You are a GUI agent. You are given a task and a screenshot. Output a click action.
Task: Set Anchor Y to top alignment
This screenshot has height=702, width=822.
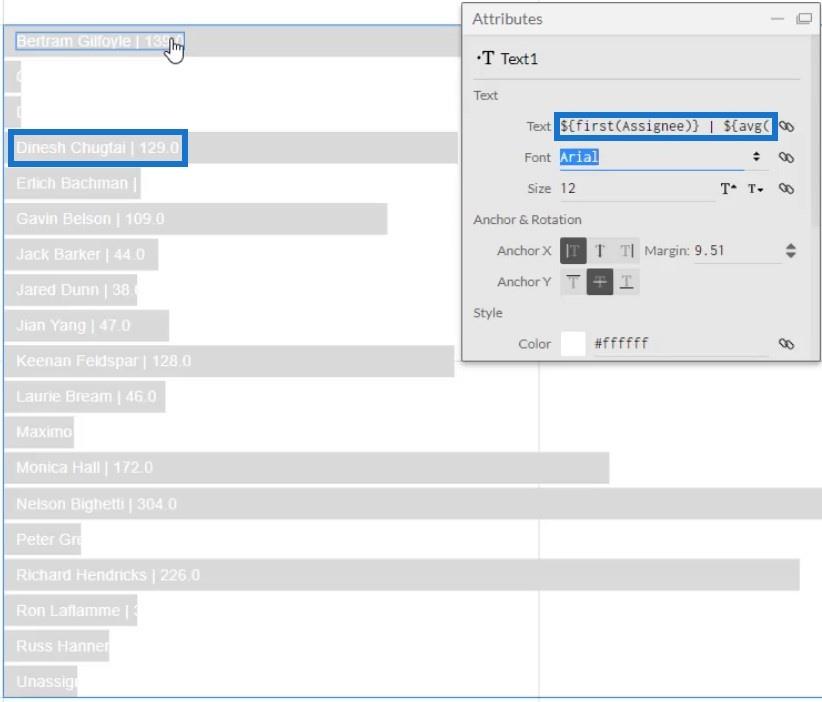tap(573, 282)
